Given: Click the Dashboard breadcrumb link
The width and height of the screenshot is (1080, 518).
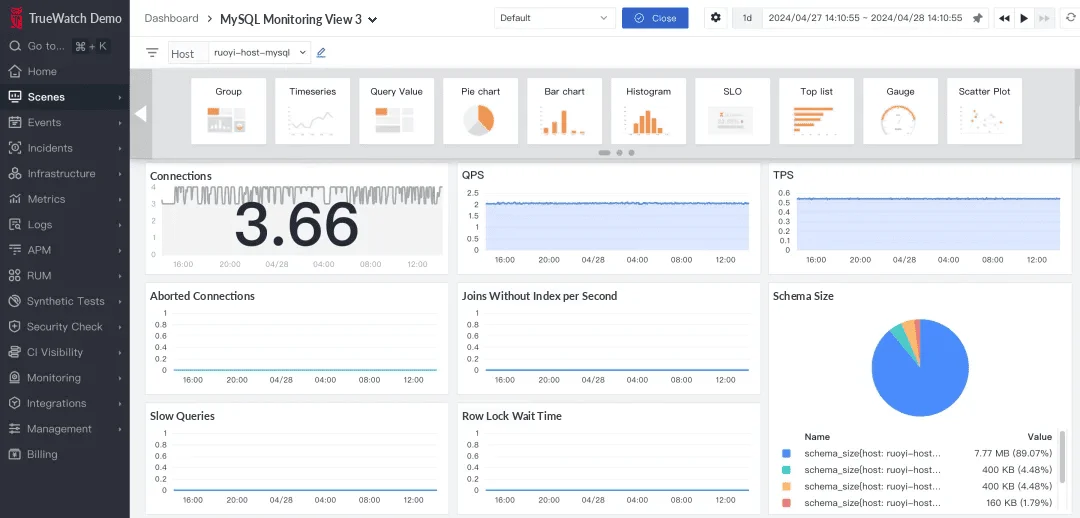Looking at the screenshot, I should [x=171, y=19].
